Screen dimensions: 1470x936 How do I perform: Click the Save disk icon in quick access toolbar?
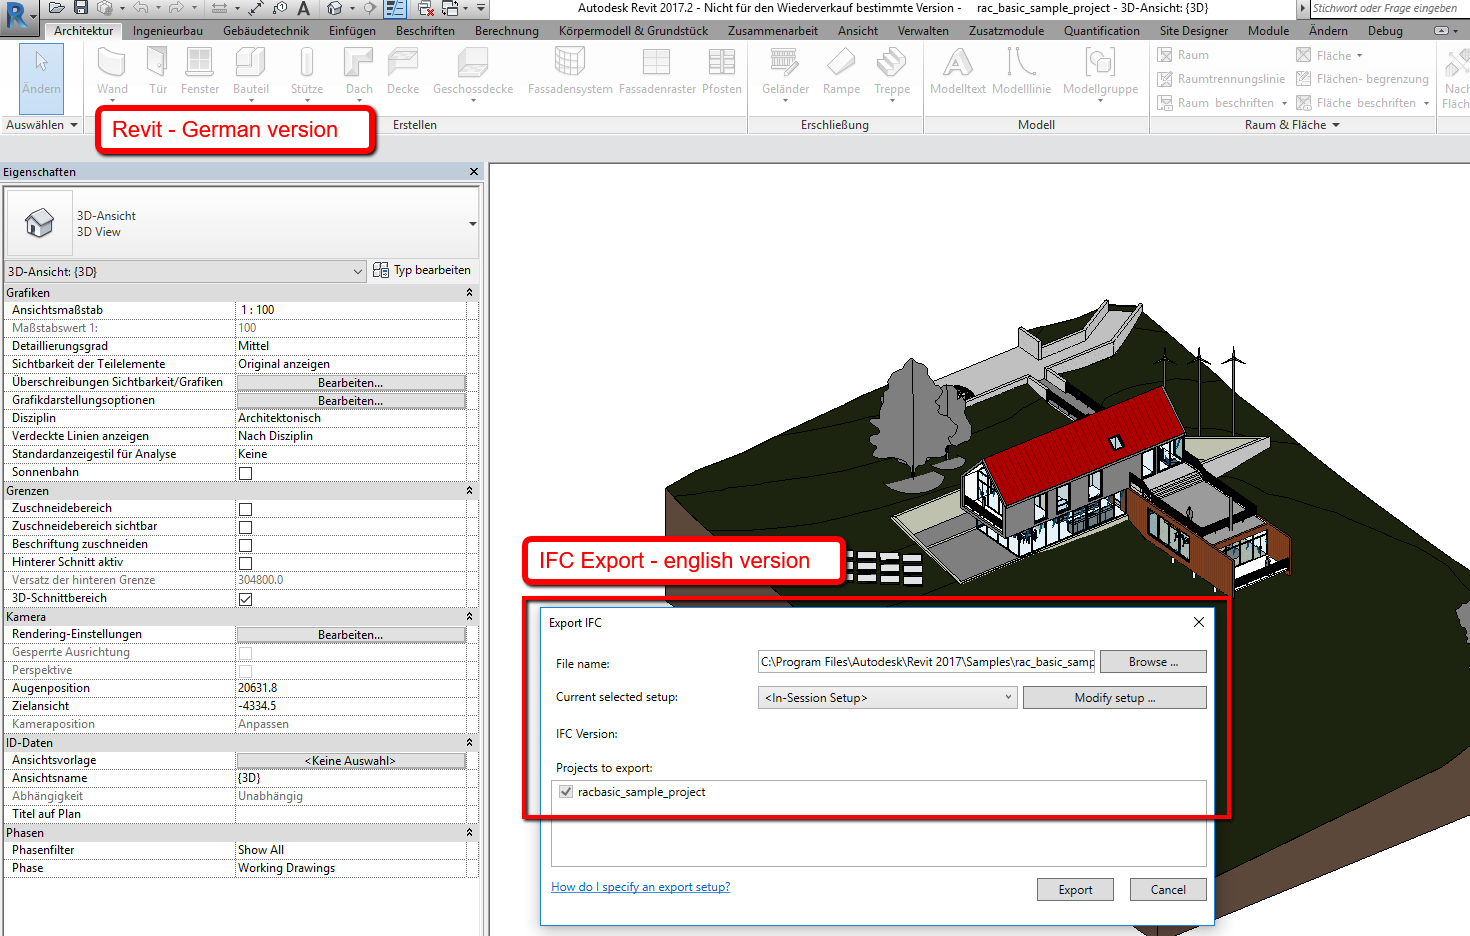click(x=81, y=8)
